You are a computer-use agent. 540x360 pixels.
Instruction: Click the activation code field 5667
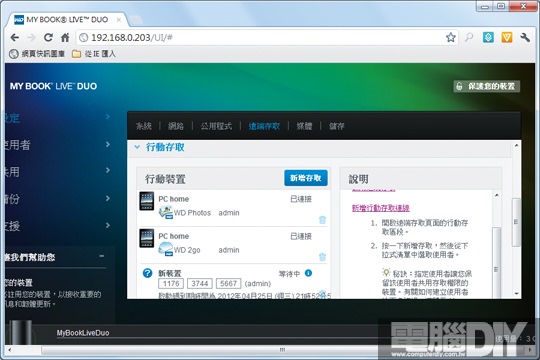[x=228, y=284]
